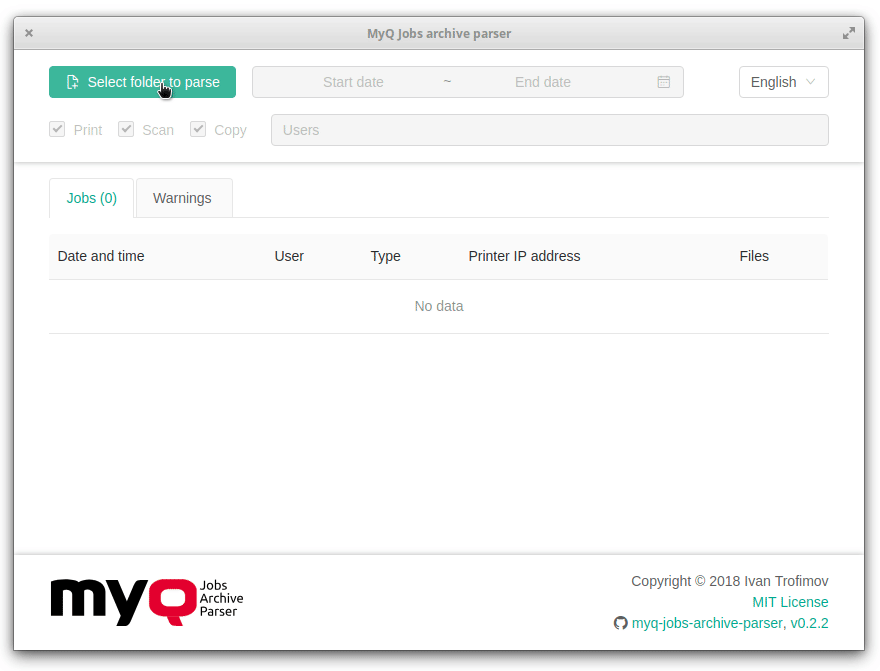Toggle the Print checkbox
The width and height of the screenshot is (880, 671).
pyautogui.click(x=57, y=130)
